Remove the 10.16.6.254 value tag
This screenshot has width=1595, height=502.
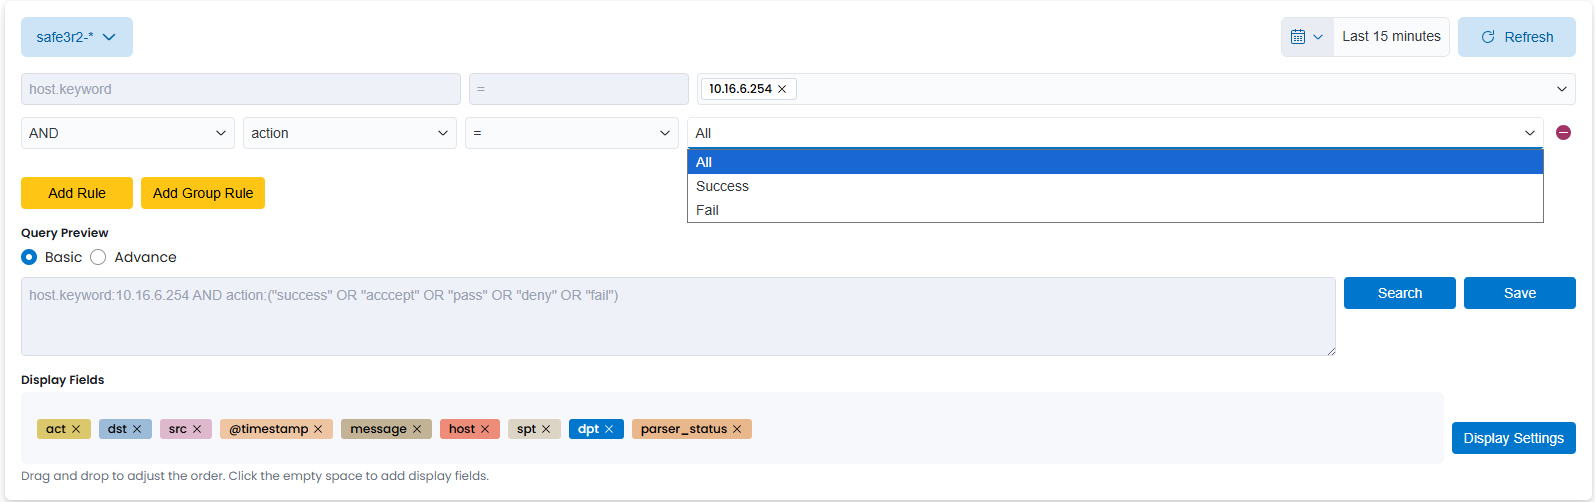pos(782,89)
